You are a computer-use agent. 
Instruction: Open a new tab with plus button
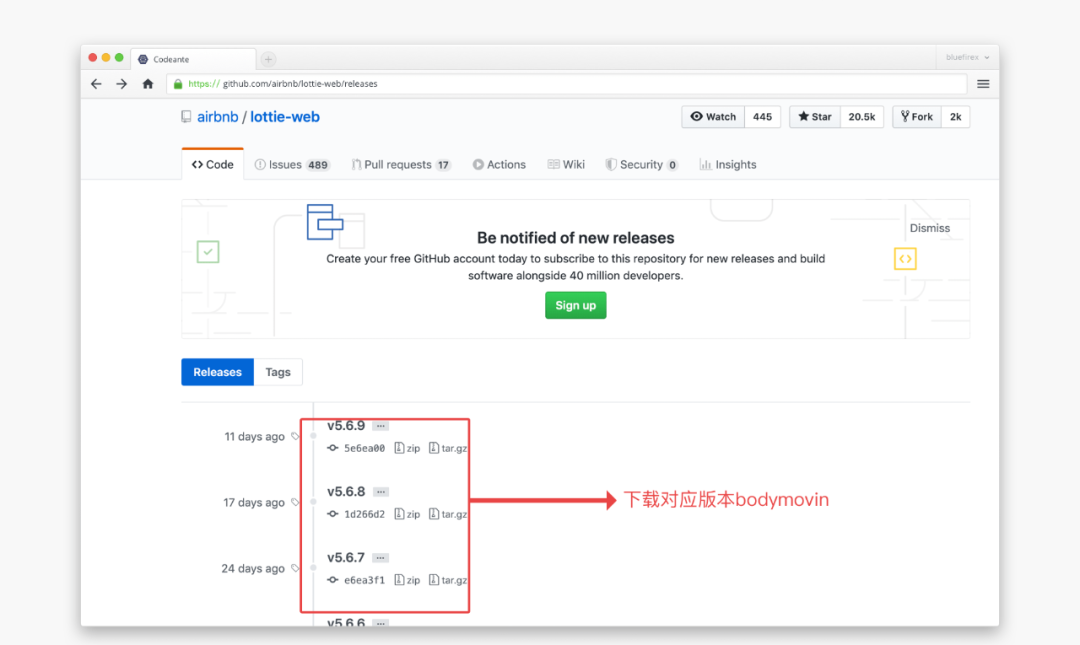269,59
